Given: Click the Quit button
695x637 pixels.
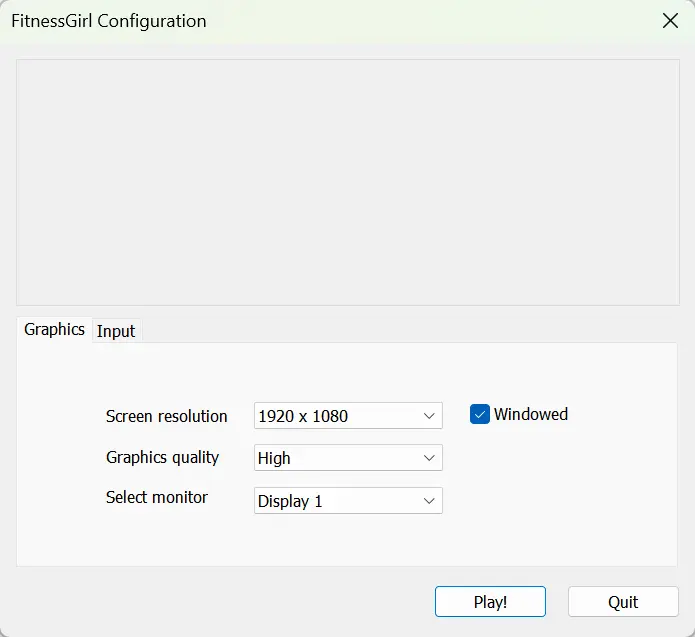Looking at the screenshot, I should [622, 602].
